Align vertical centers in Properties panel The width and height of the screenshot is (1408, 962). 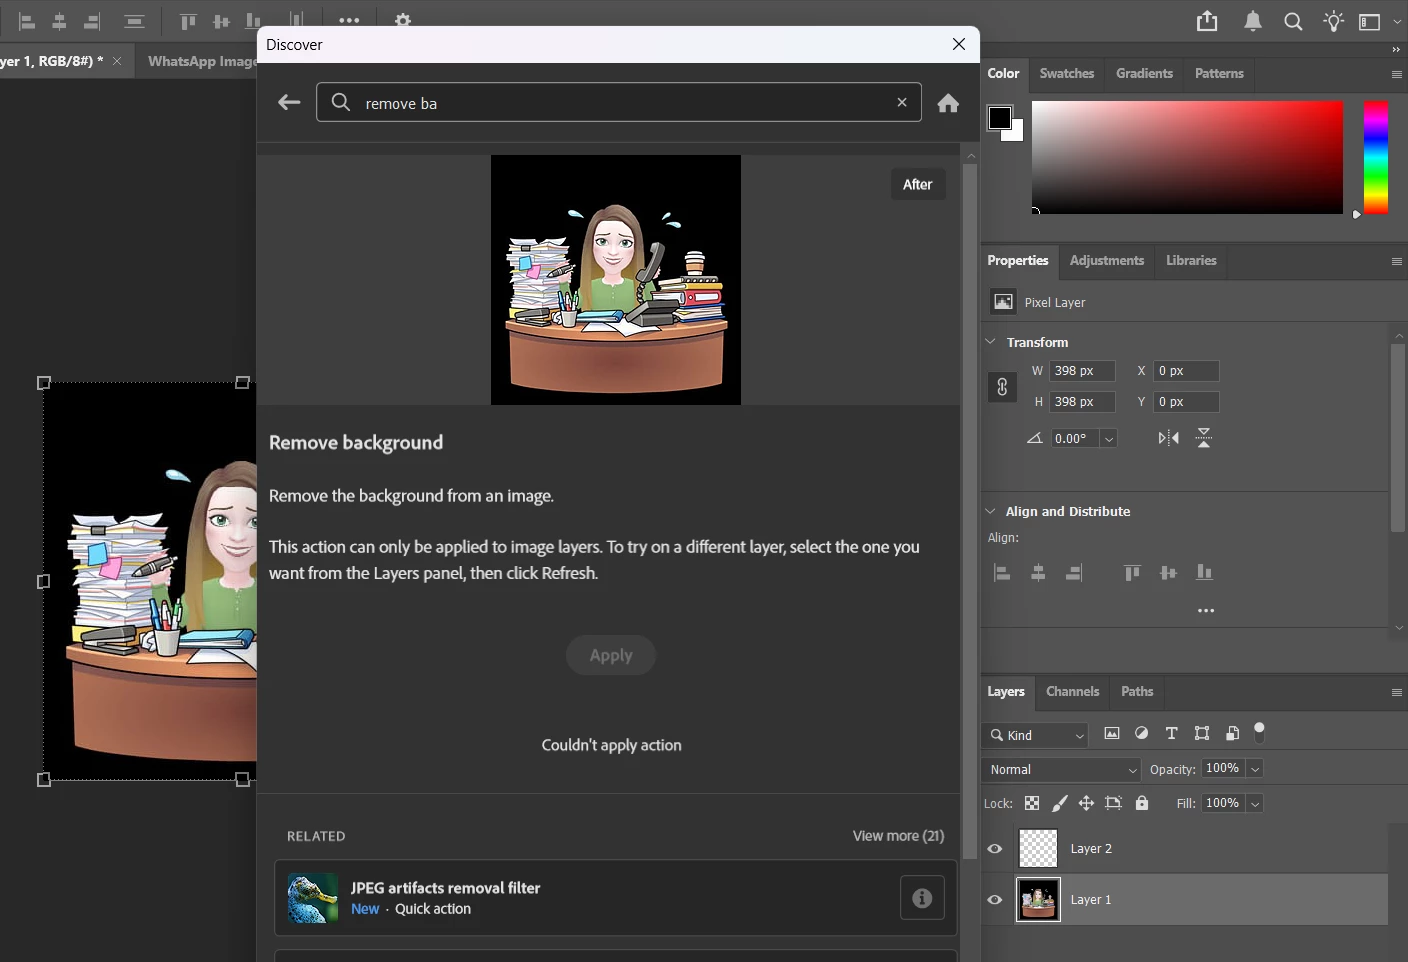point(1168,572)
